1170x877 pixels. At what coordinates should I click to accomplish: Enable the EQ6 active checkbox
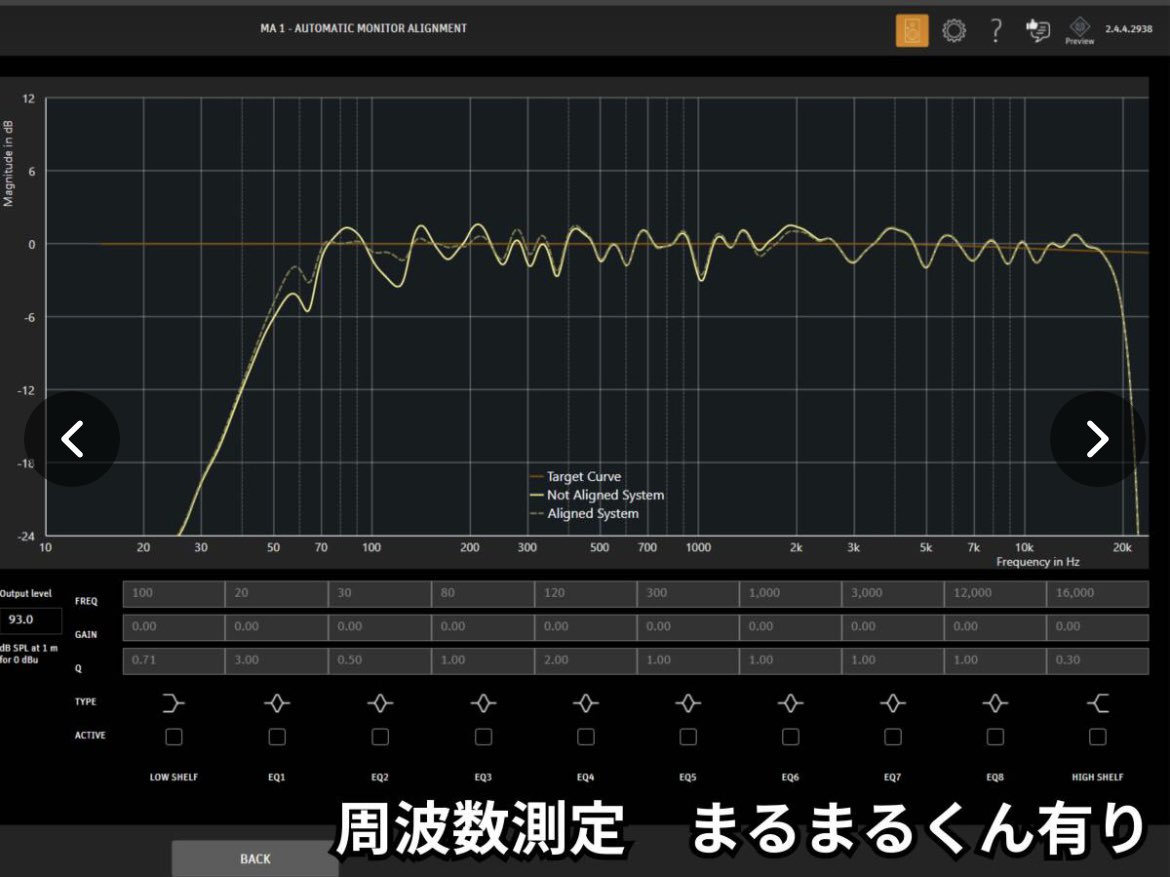790,737
